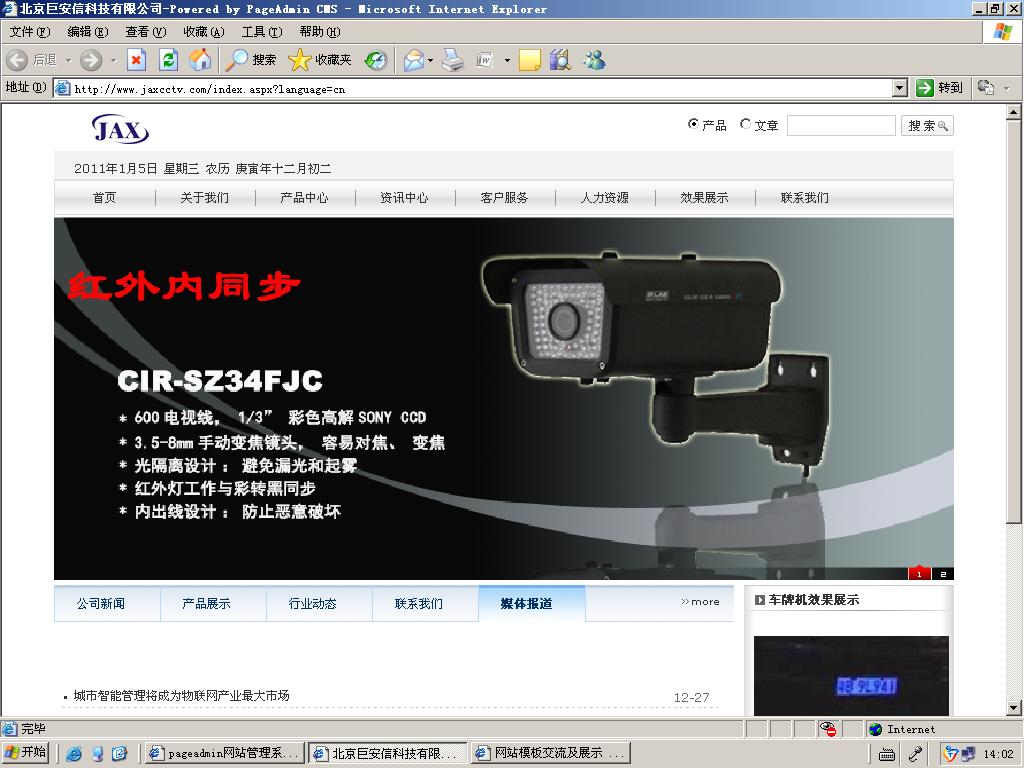Click the Back arrow button

pos(18,60)
